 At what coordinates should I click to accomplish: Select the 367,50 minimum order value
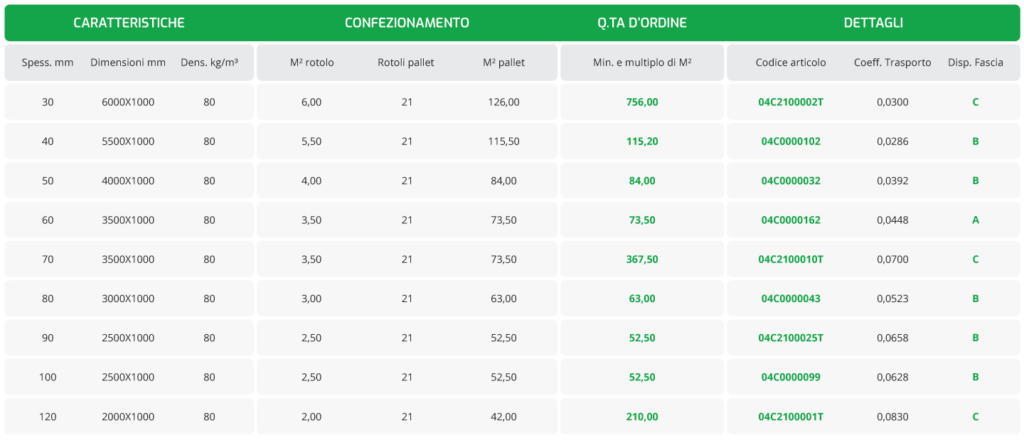click(x=642, y=259)
